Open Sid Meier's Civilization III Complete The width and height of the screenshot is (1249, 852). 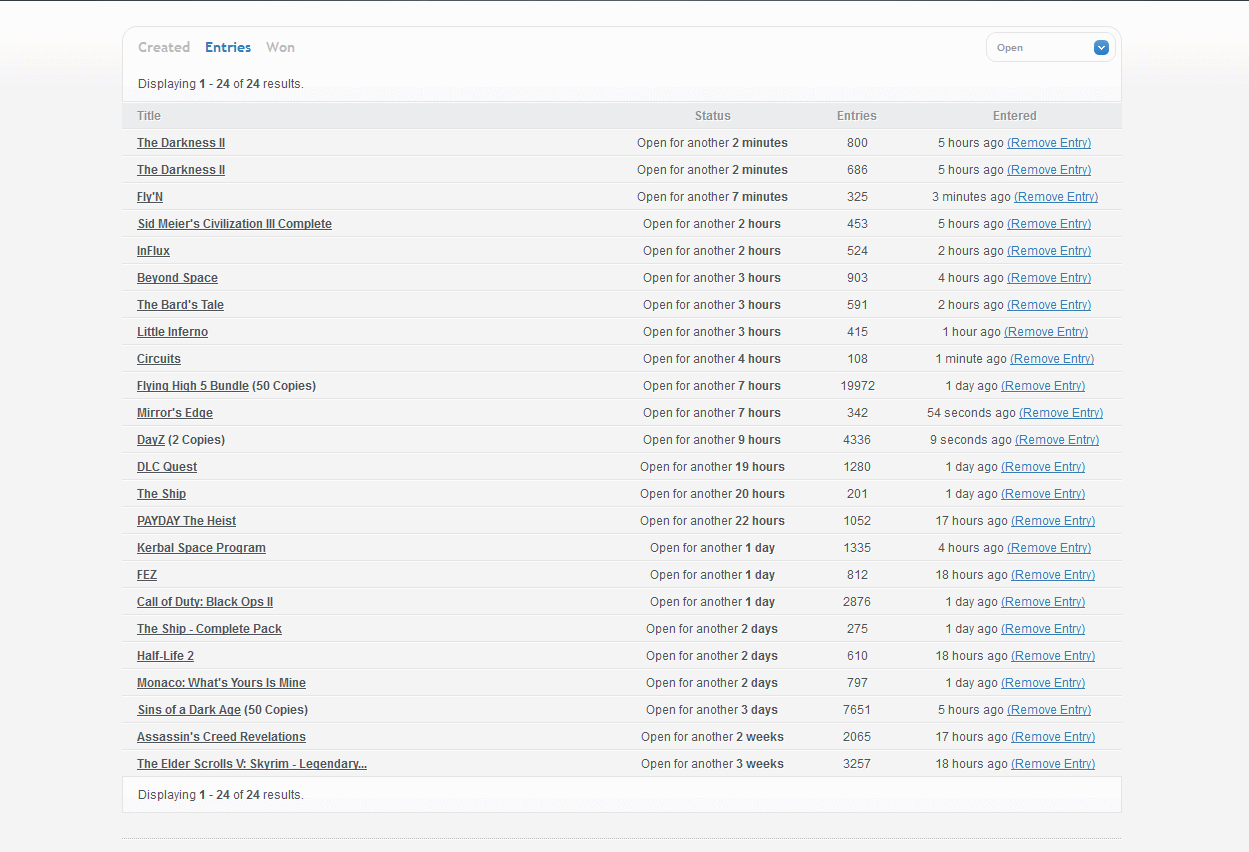click(x=234, y=224)
